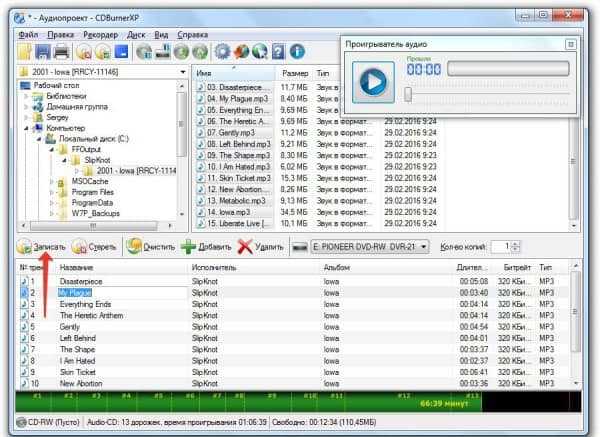600x437 pixels.
Task: Click the Стереть erase button
Action: pos(94,247)
